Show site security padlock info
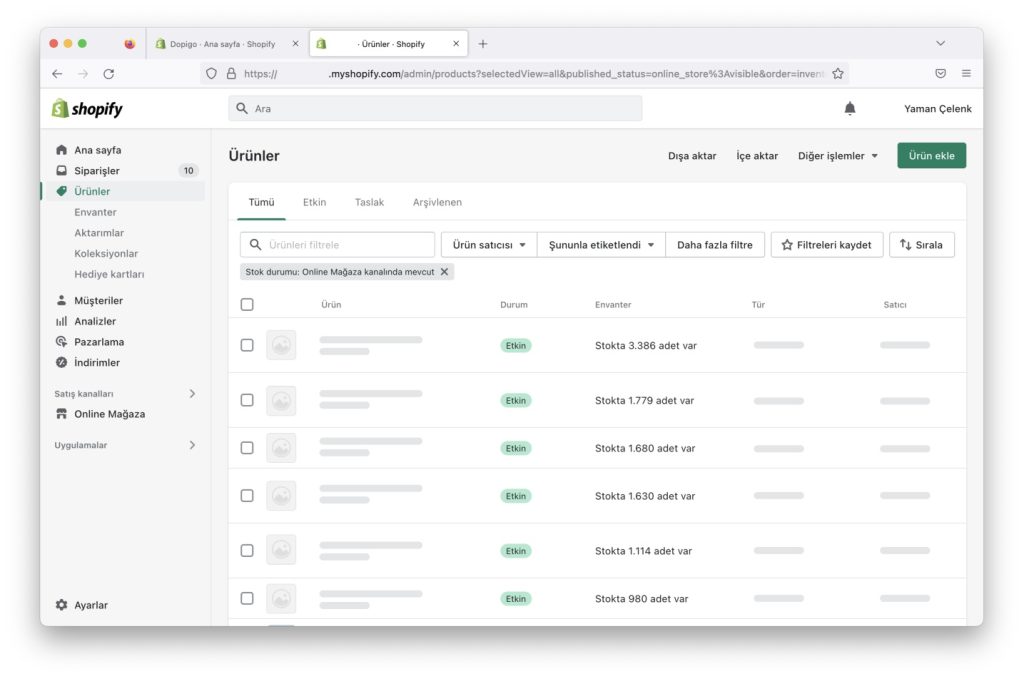This screenshot has height=679, width=1024. tap(231, 74)
